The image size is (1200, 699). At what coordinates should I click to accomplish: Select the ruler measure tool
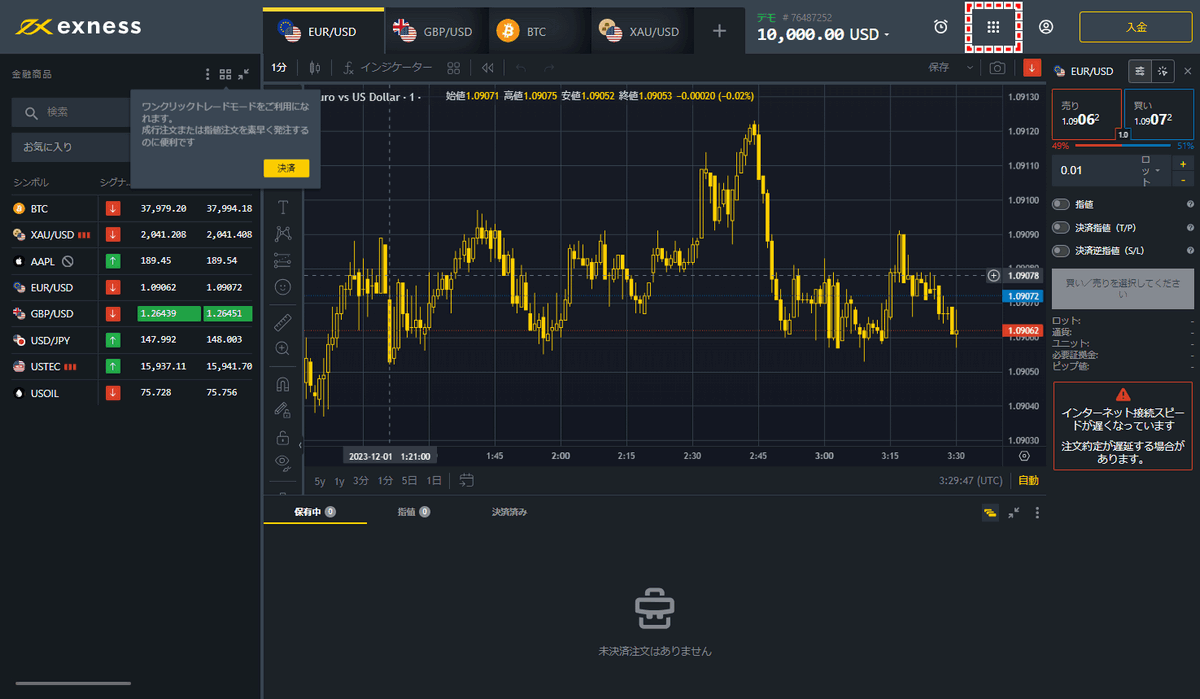pos(283,322)
